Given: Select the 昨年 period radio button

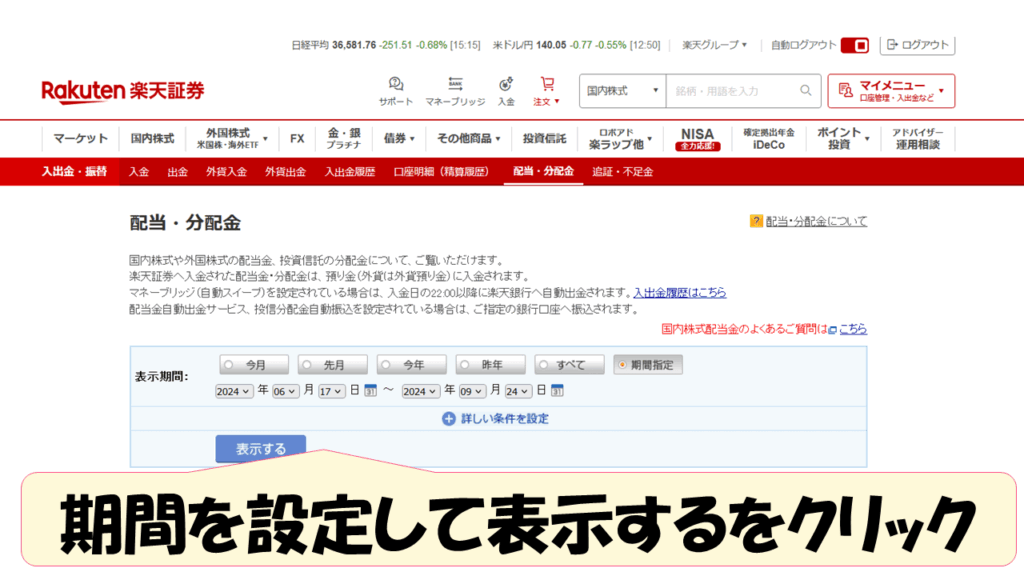Looking at the screenshot, I should (x=464, y=365).
